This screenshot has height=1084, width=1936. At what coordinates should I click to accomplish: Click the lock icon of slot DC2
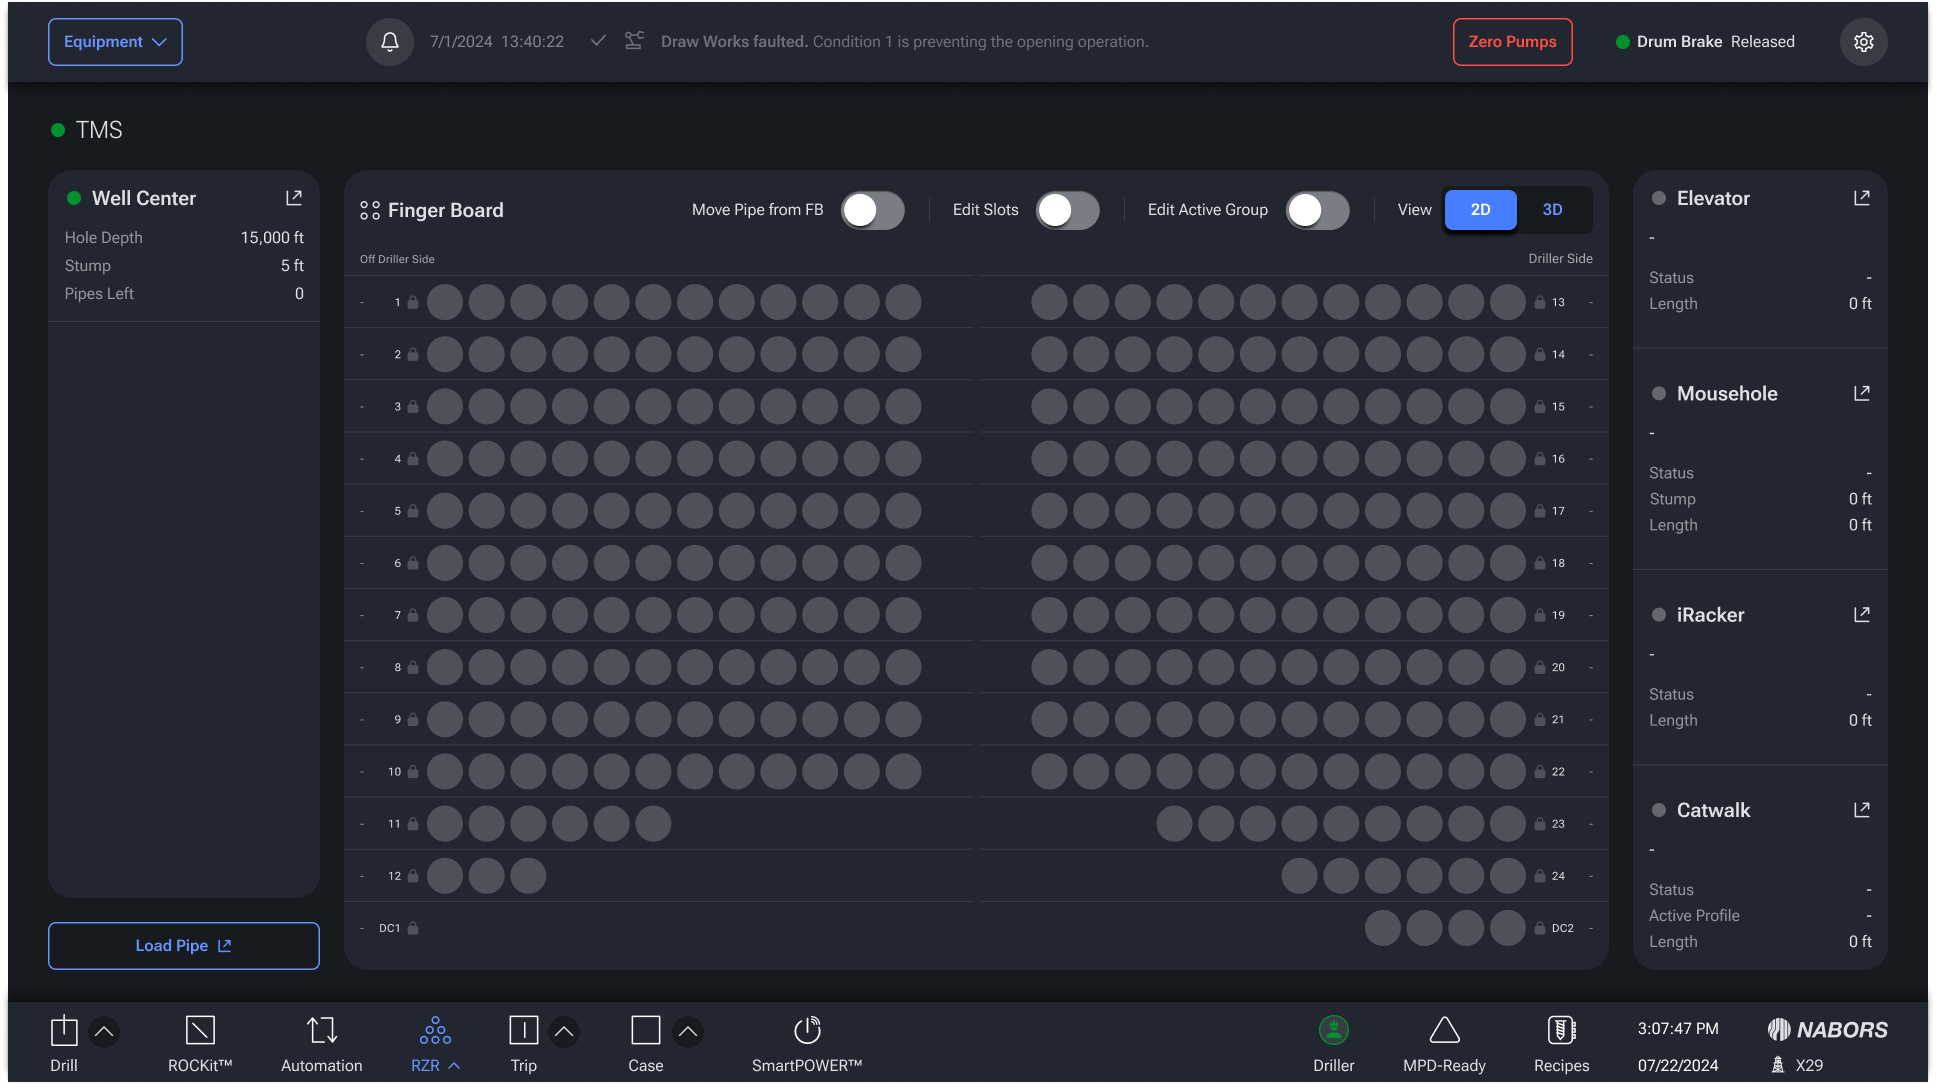point(1540,928)
